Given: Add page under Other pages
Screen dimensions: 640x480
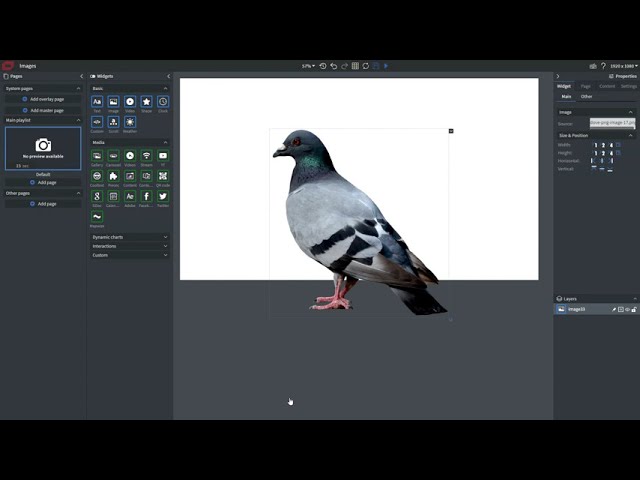Looking at the screenshot, I should pyautogui.click(x=43, y=204).
